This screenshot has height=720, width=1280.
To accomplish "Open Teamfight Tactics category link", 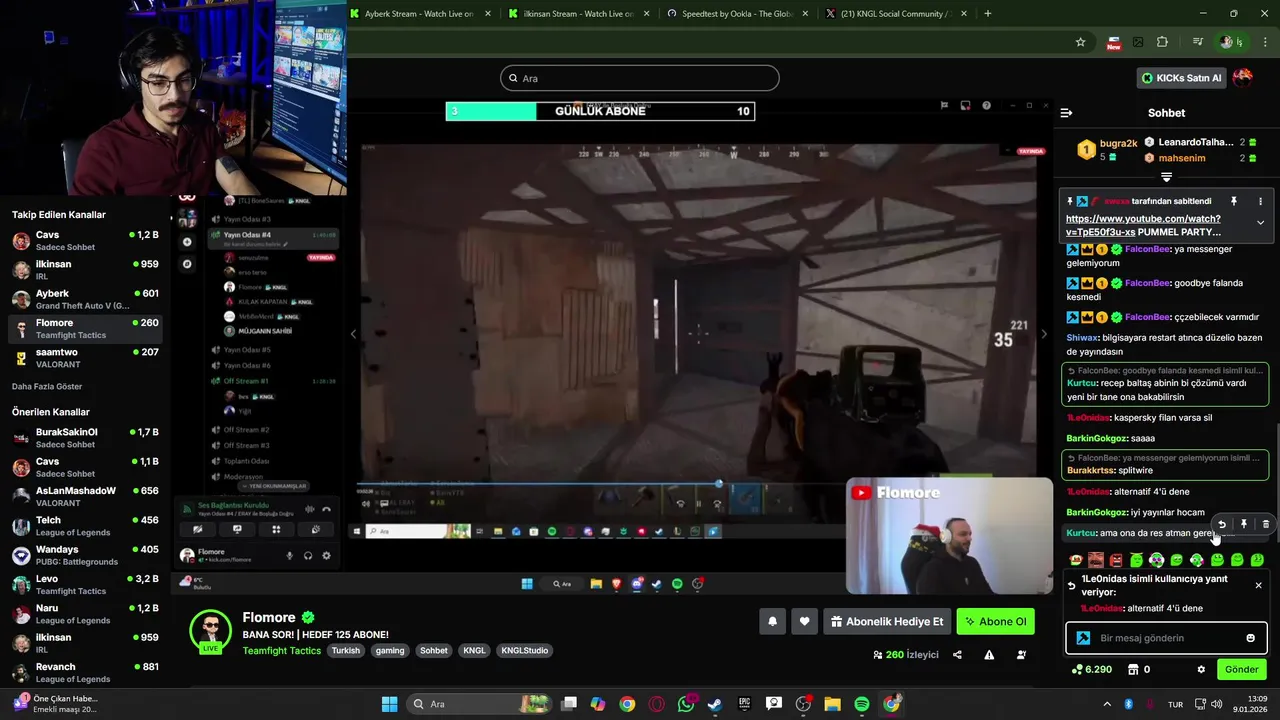I will tap(281, 650).
